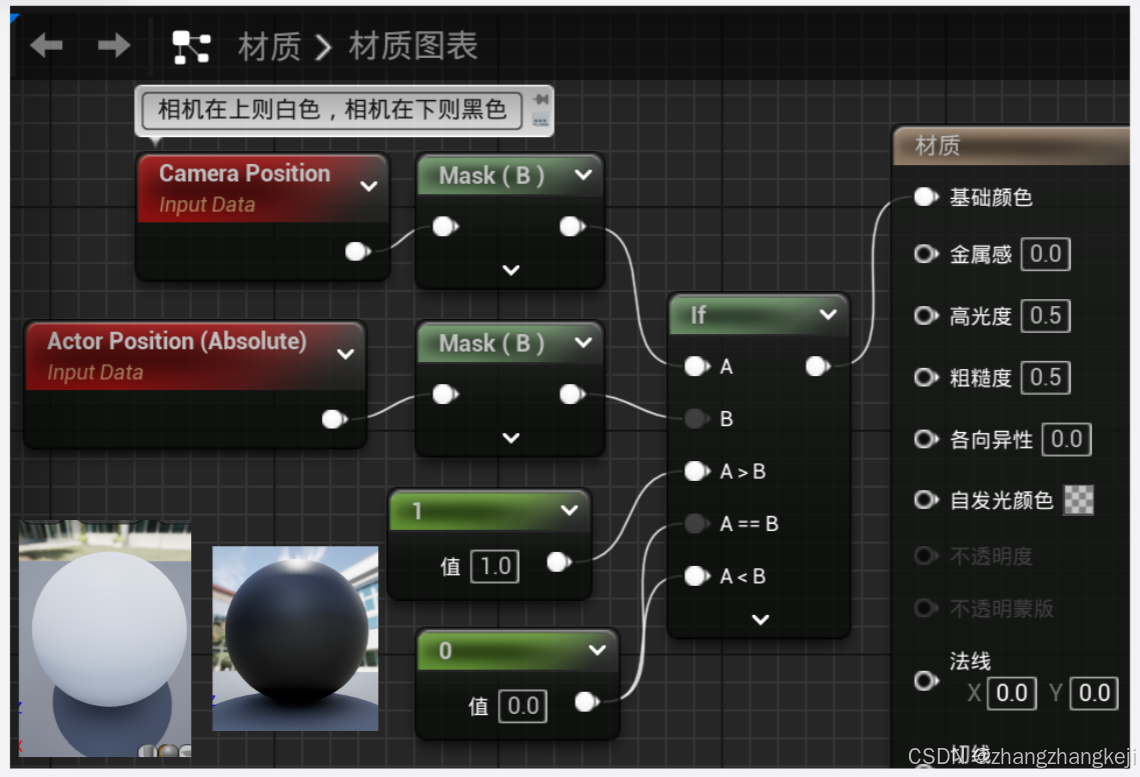The width and height of the screenshot is (1140, 777).
Task: Click the If node A < B pin
Action: click(x=697, y=576)
